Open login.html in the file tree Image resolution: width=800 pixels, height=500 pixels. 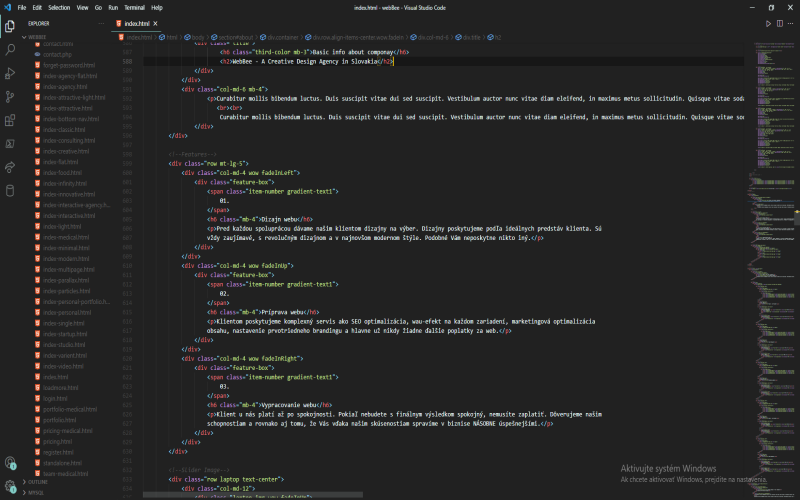55,398
